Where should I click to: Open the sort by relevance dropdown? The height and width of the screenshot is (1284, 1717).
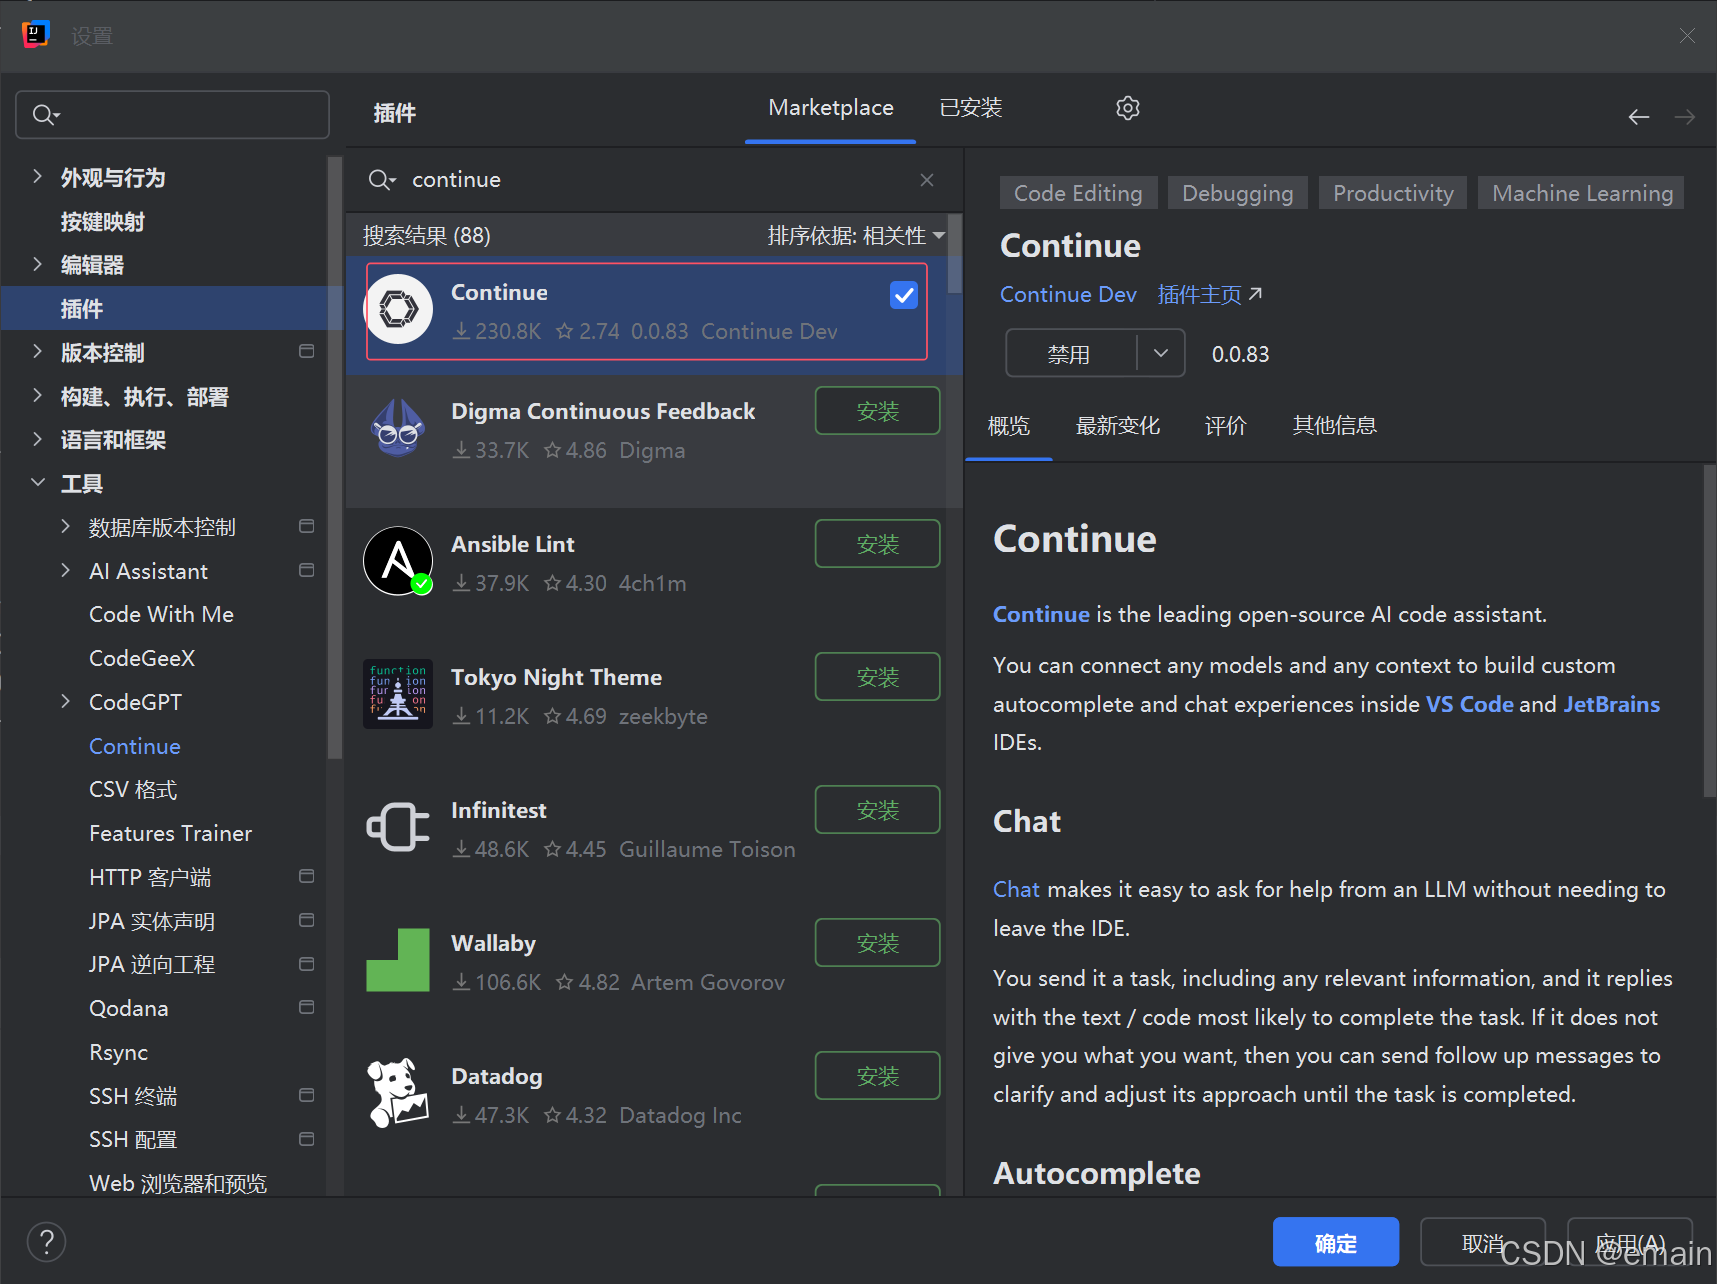[x=855, y=236]
